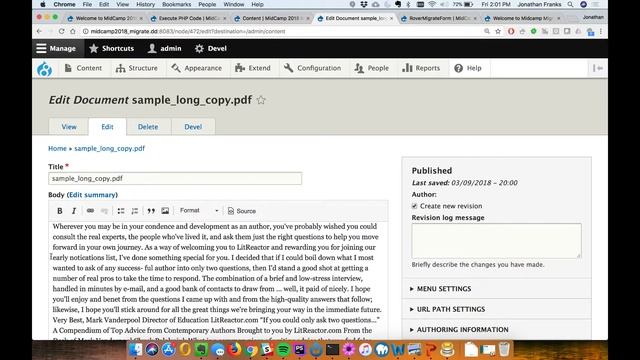Apply block quote formatting in the body editor
The image size is (640, 360).
click(151, 211)
